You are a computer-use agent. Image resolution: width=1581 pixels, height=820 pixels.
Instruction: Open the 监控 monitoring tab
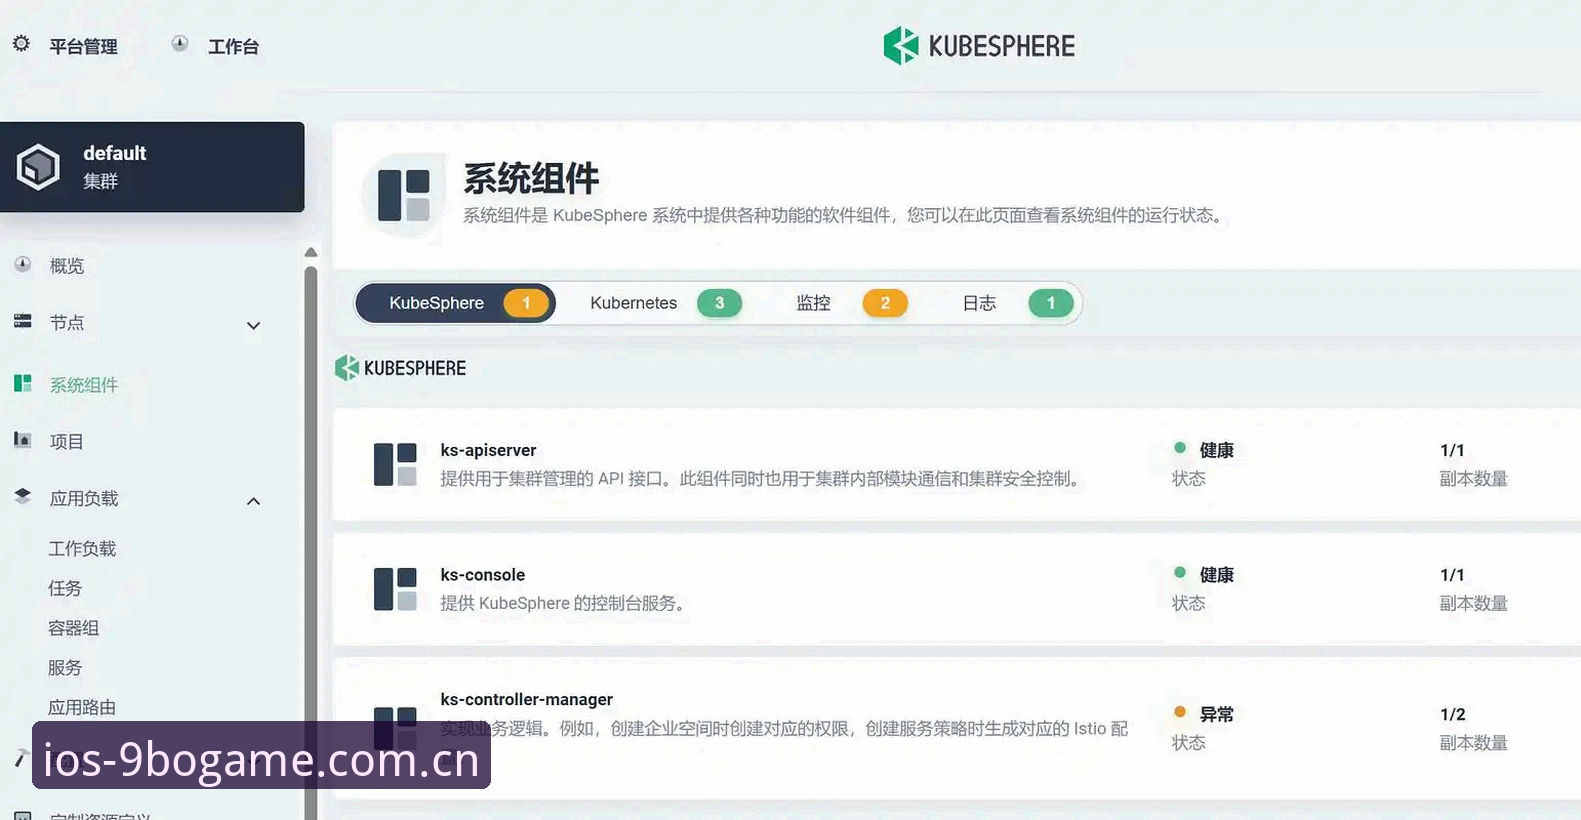click(851, 303)
